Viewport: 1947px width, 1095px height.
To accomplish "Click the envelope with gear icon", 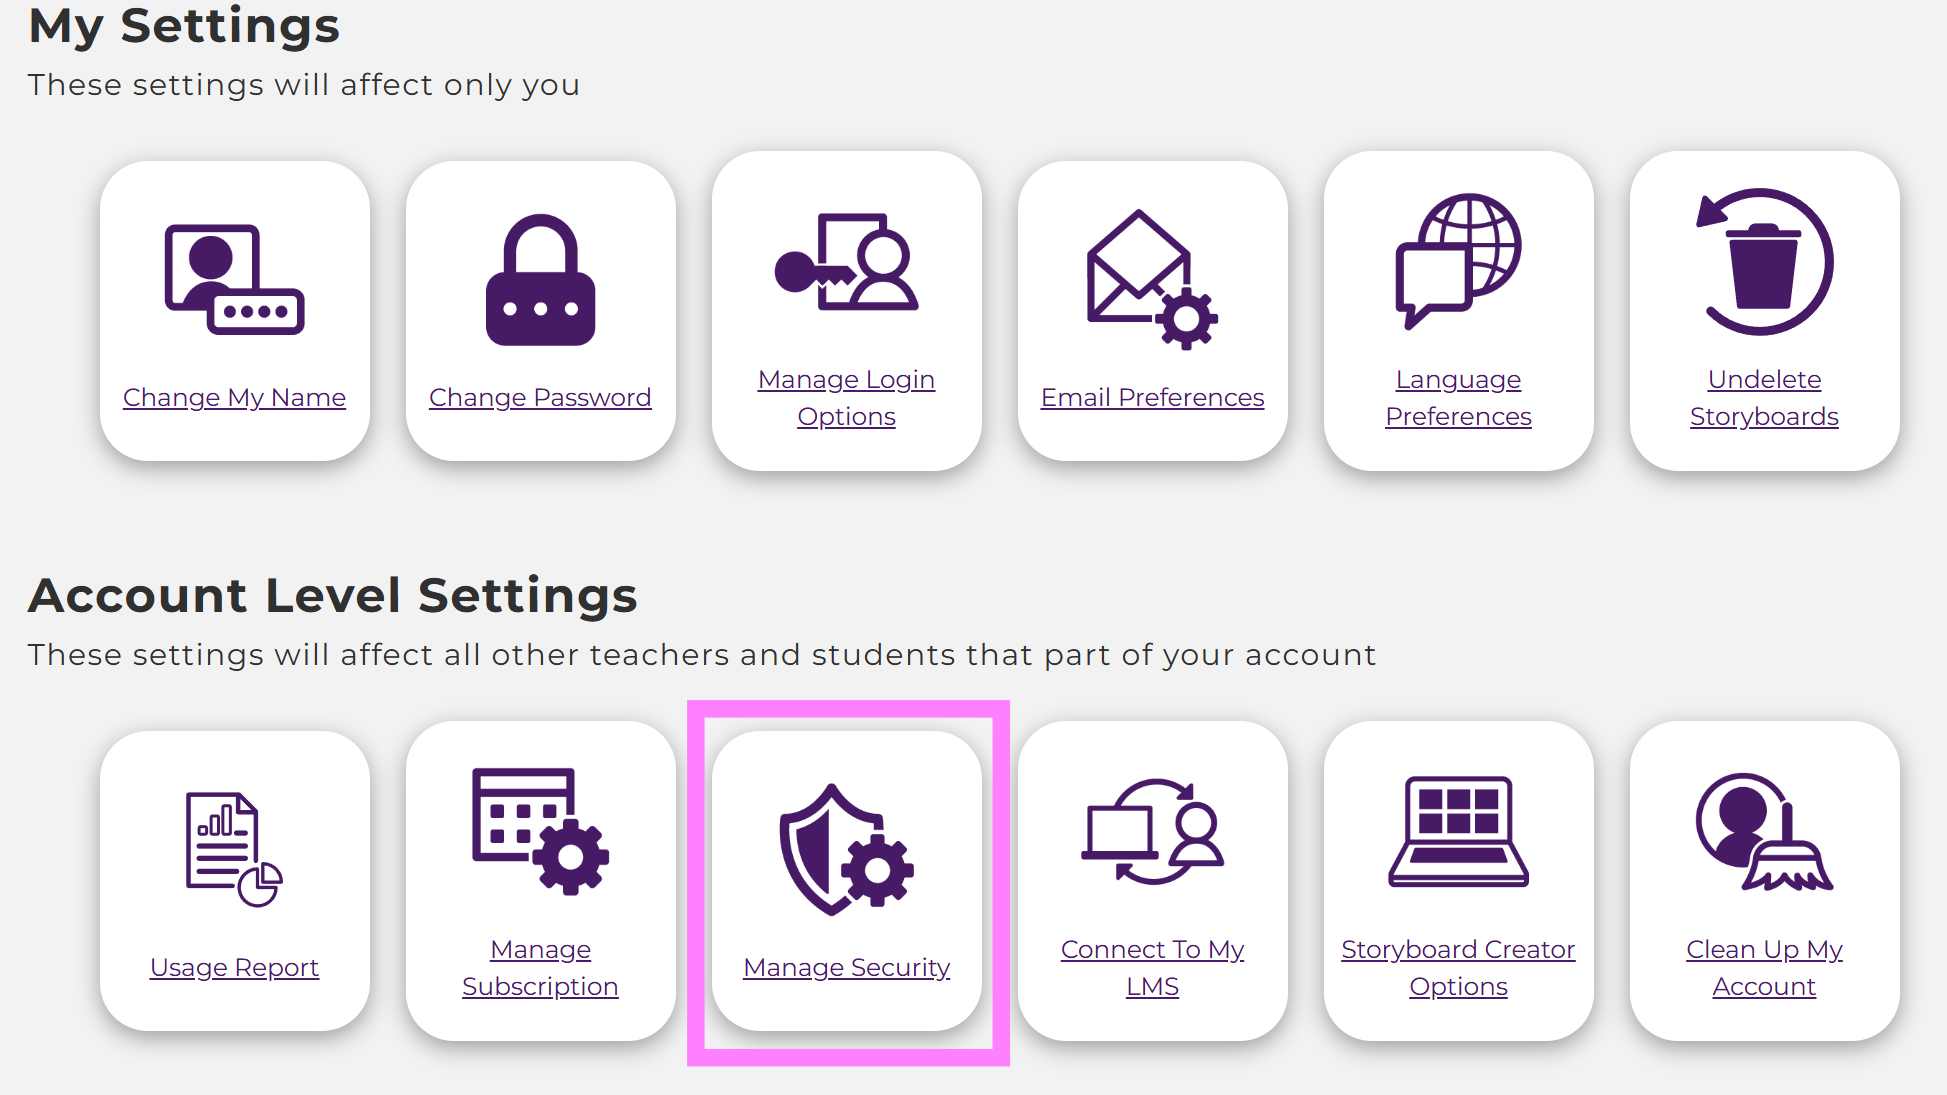I will tap(1152, 280).
